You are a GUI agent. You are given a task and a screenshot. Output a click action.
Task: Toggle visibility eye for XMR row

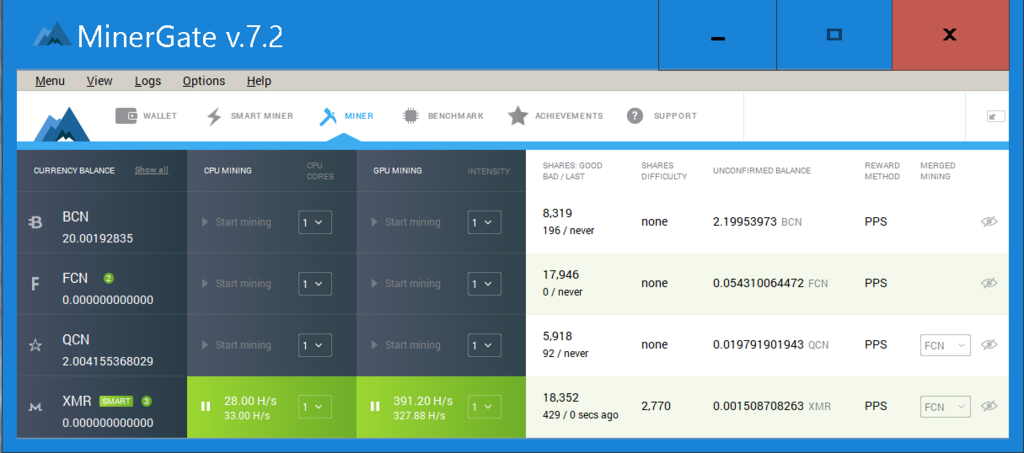[x=989, y=406]
